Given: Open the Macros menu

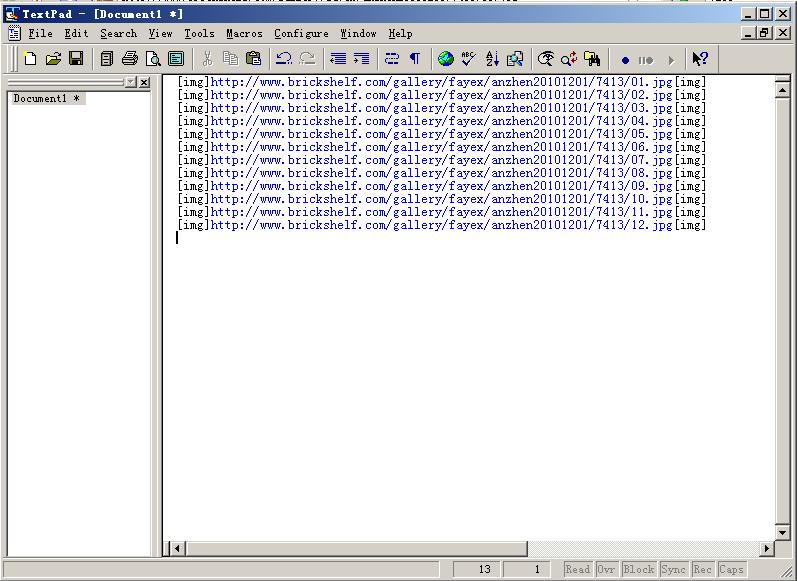Looking at the screenshot, I should (244, 34).
